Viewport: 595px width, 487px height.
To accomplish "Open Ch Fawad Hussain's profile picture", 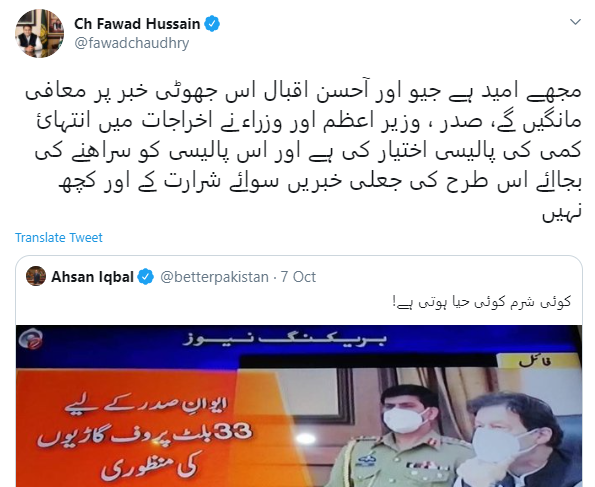I will pyautogui.click(x=39, y=33).
